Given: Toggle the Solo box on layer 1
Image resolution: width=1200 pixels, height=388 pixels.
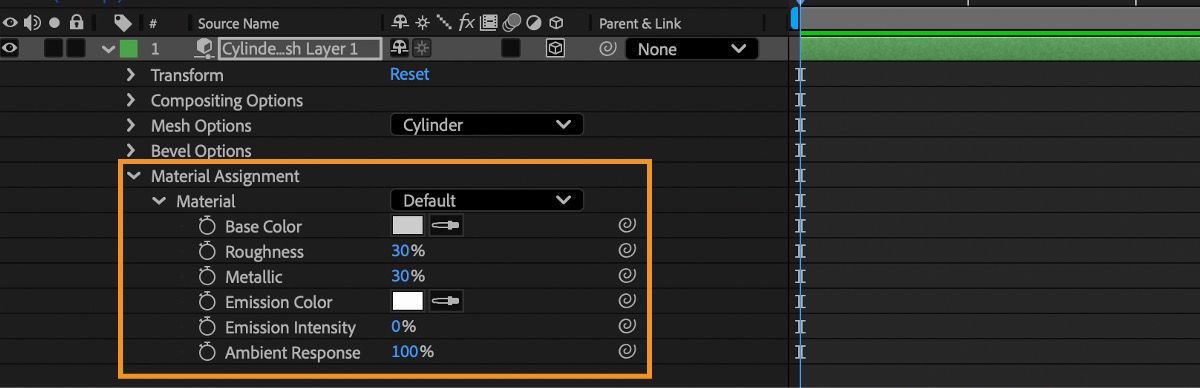Looking at the screenshot, I should coord(53,48).
